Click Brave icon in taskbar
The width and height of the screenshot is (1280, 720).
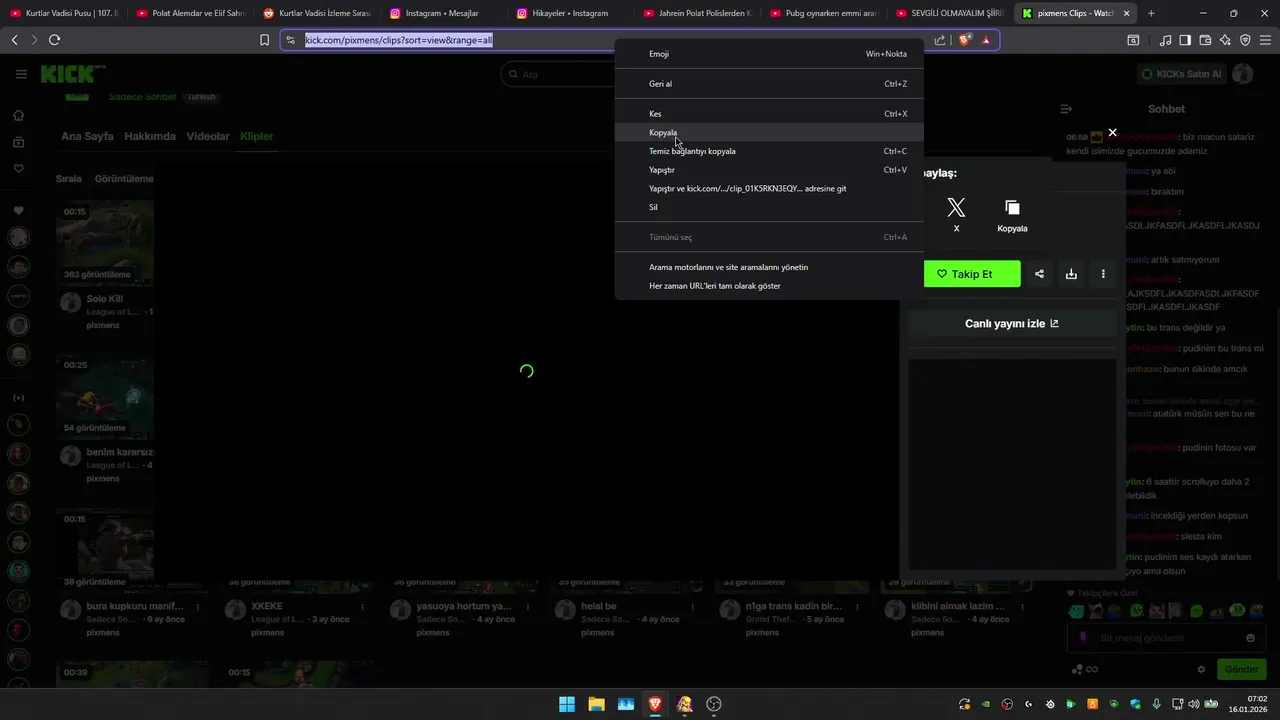click(x=655, y=704)
